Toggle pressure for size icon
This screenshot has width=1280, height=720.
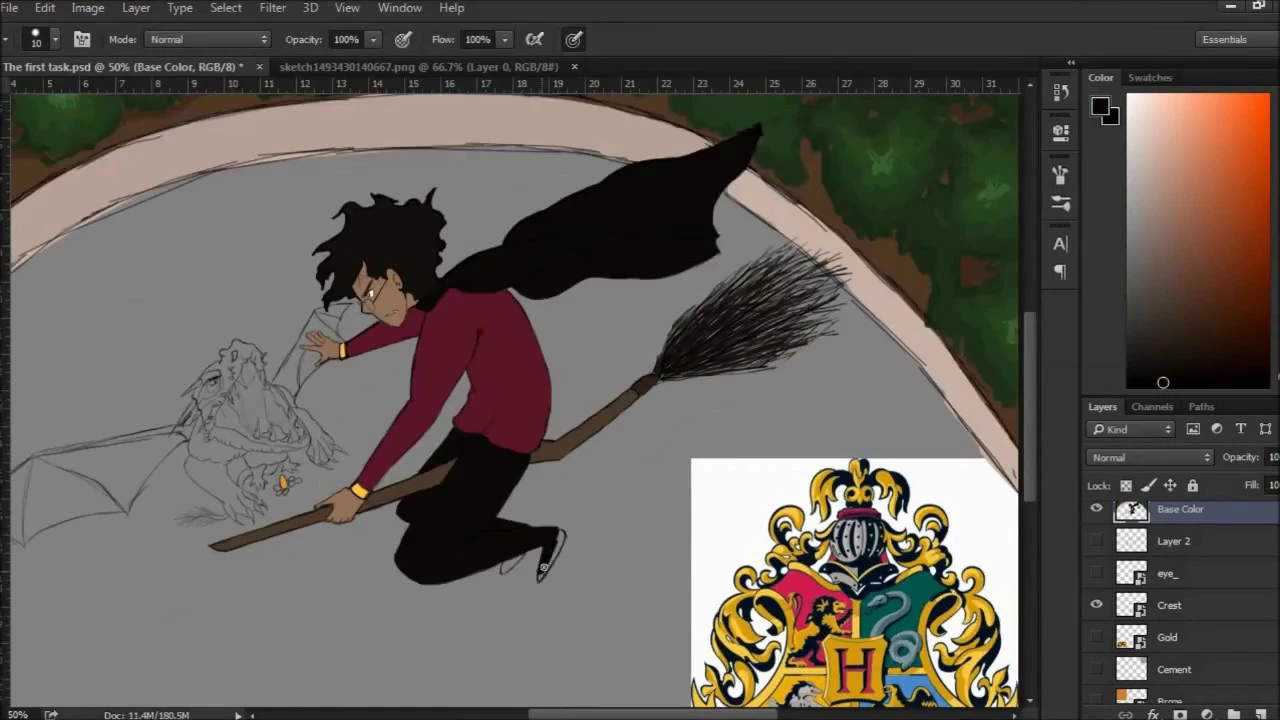point(574,40)
